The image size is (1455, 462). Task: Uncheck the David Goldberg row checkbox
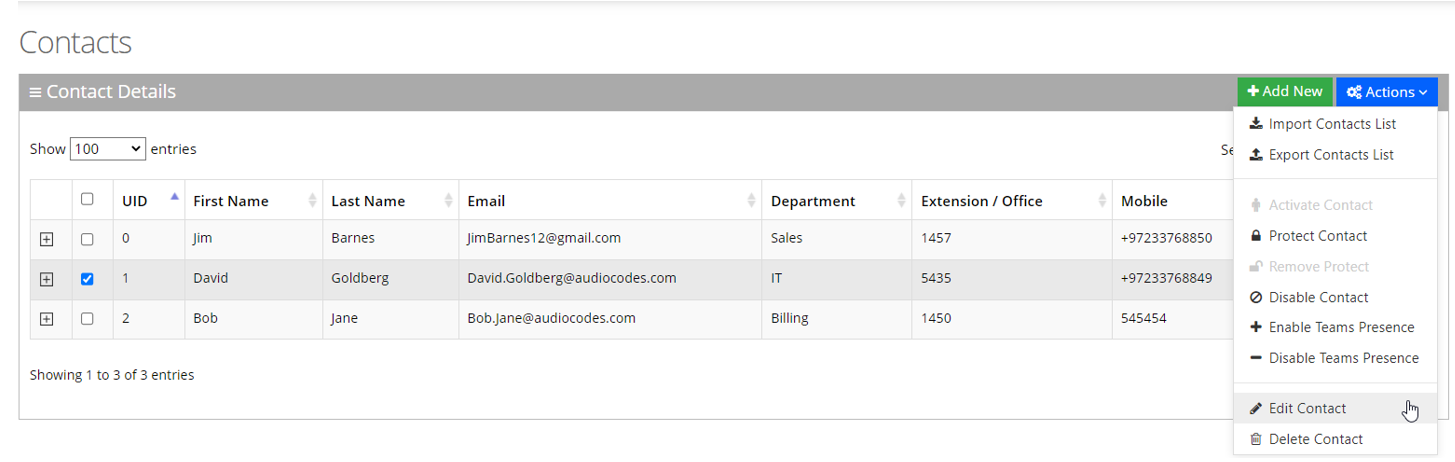point(87,279)
